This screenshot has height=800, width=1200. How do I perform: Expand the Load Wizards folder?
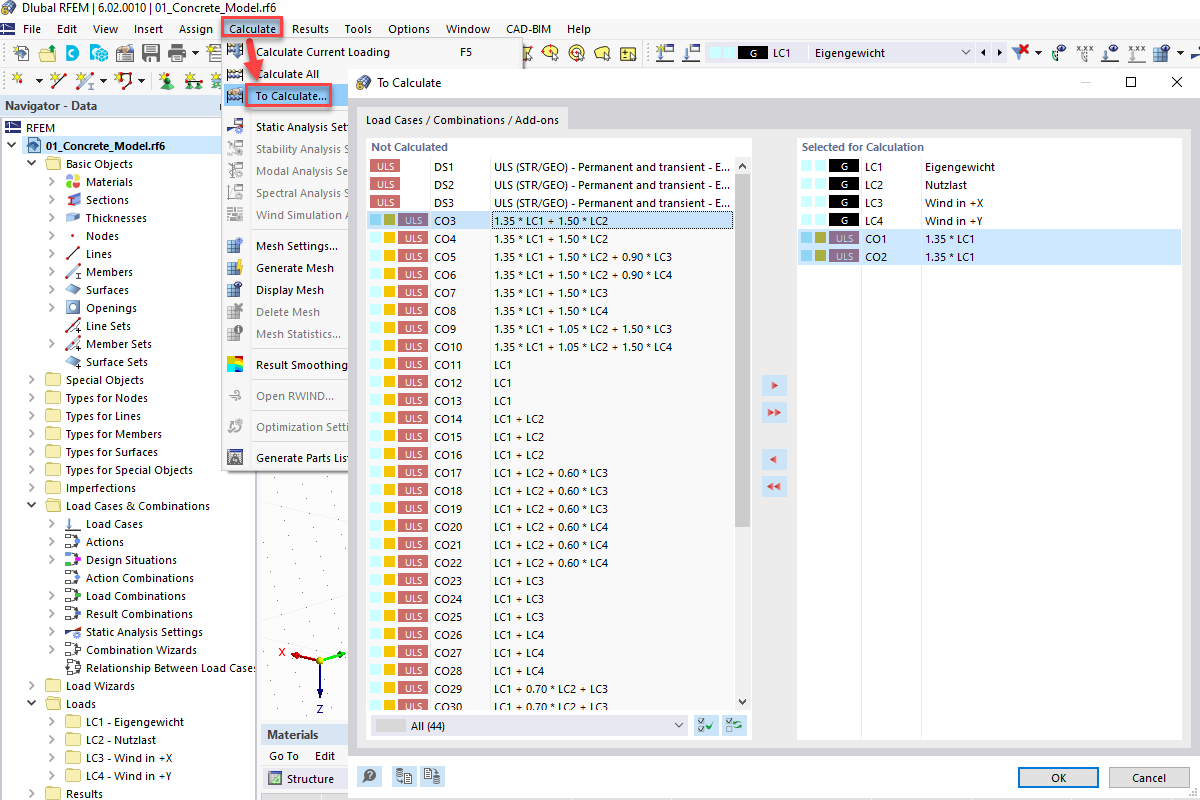32,686
